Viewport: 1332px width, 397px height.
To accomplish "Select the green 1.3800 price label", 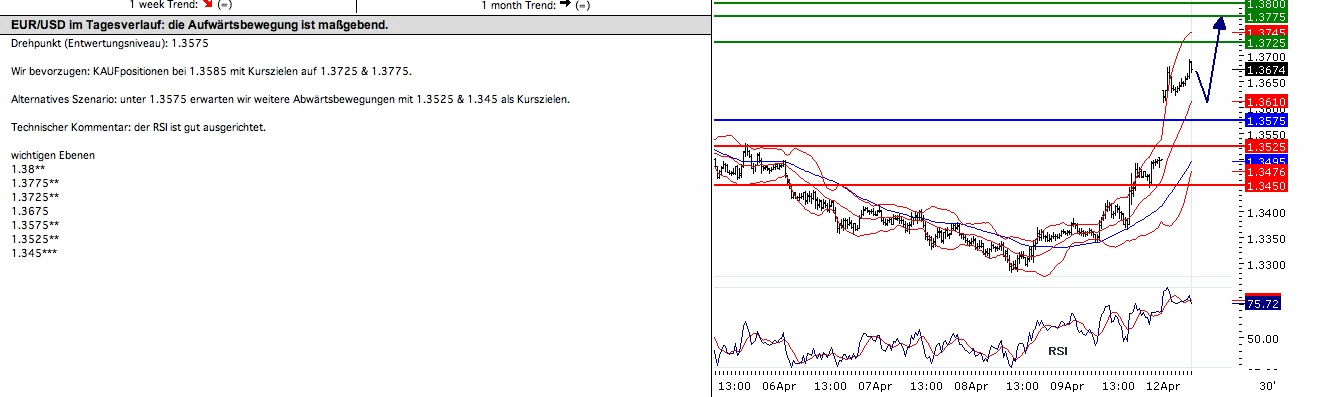I will coord(1267,4).
